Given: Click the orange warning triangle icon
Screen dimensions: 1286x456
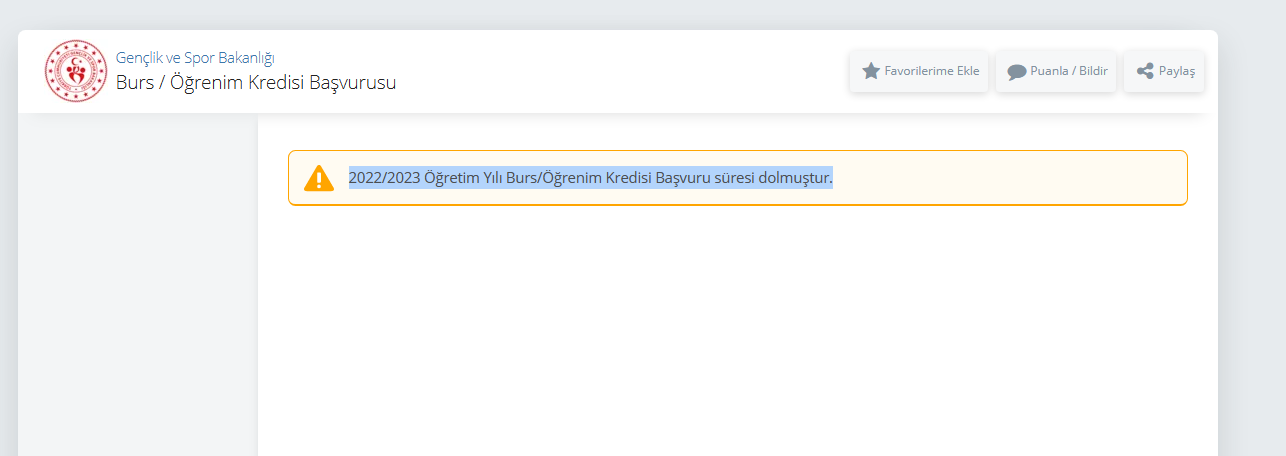Looking at the screenshot, I should 319,178.
